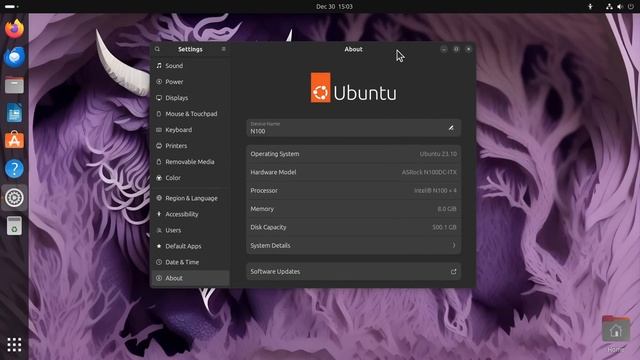Open Region & Language settings

tap(190, 198)
